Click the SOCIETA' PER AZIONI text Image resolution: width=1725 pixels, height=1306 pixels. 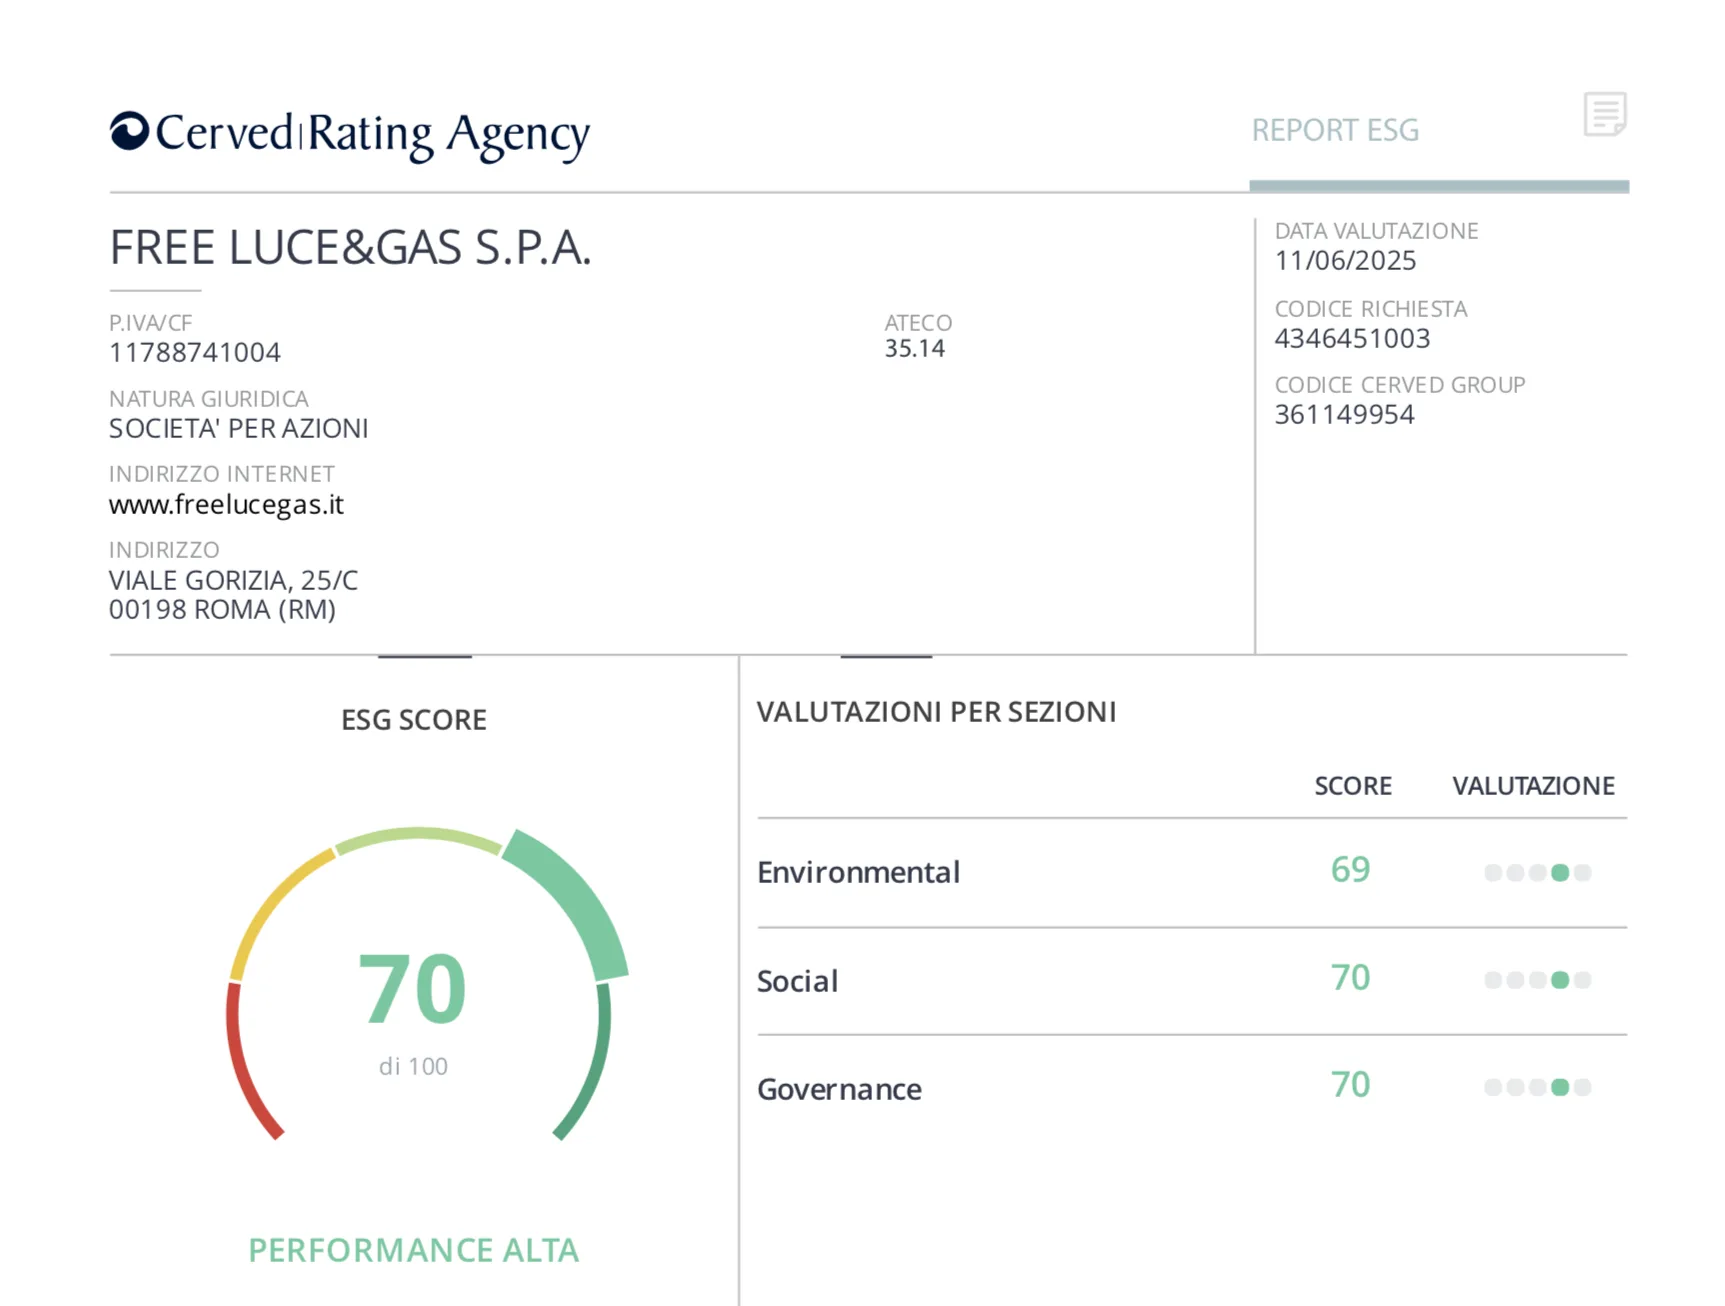pos(239,428)
